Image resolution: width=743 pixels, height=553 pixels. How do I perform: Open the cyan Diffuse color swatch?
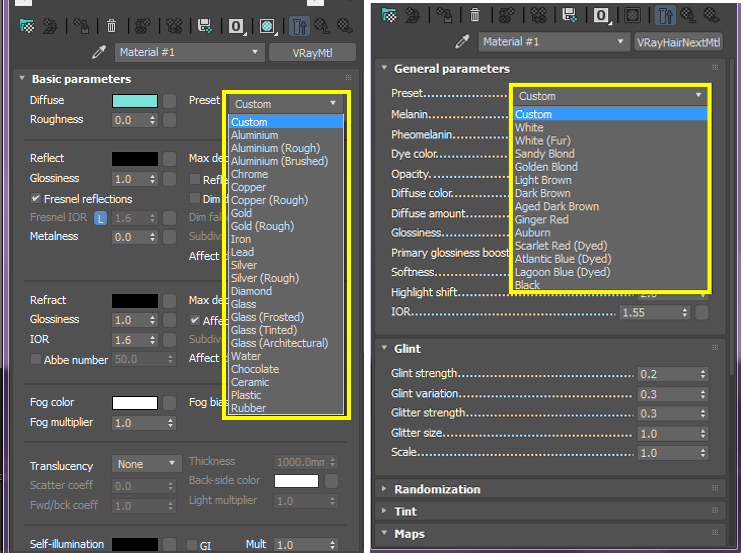(134, 100)
